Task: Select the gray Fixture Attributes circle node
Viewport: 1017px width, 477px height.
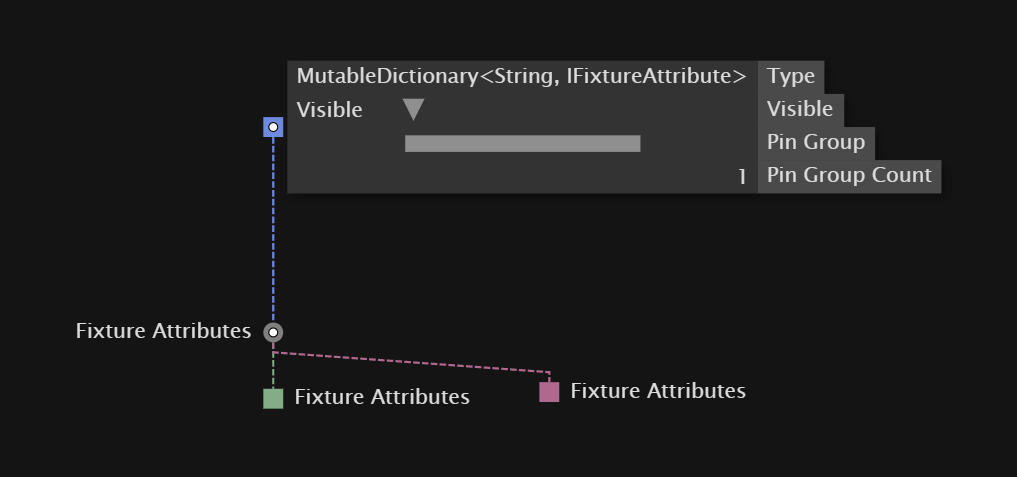Action: click(273, 332)
